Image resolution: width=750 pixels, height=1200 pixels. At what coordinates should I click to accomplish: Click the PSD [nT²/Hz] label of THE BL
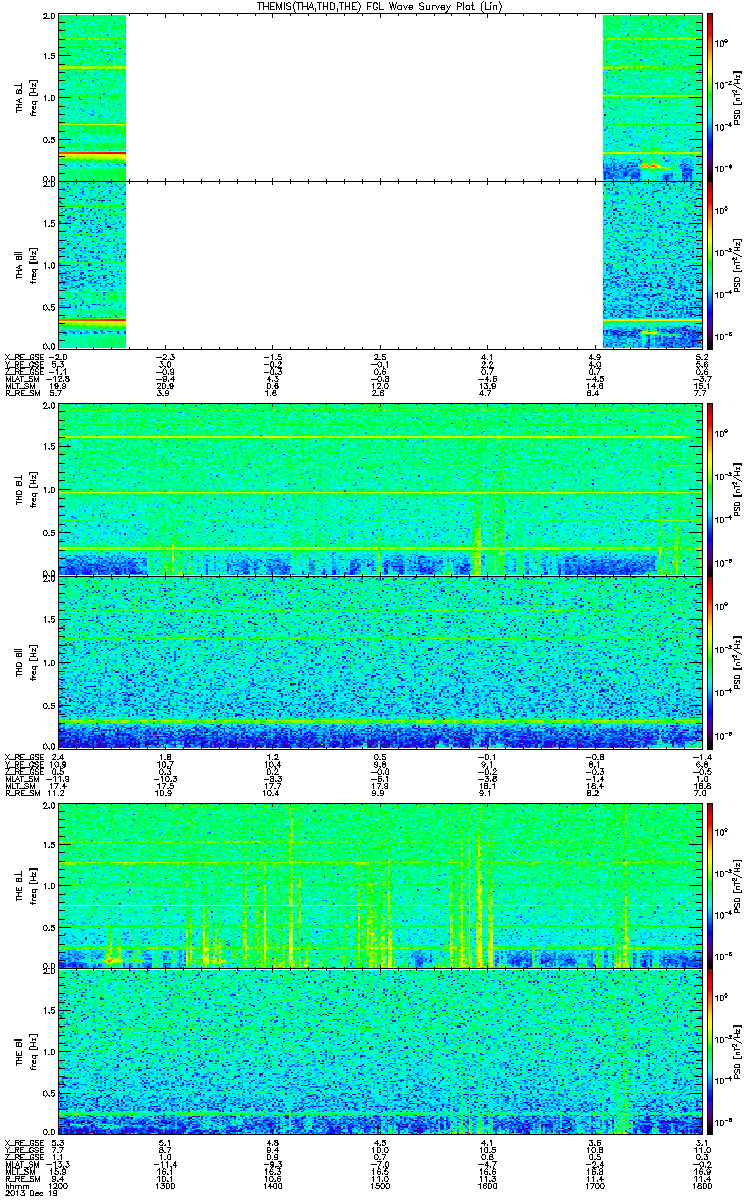(x=738, y=885)
